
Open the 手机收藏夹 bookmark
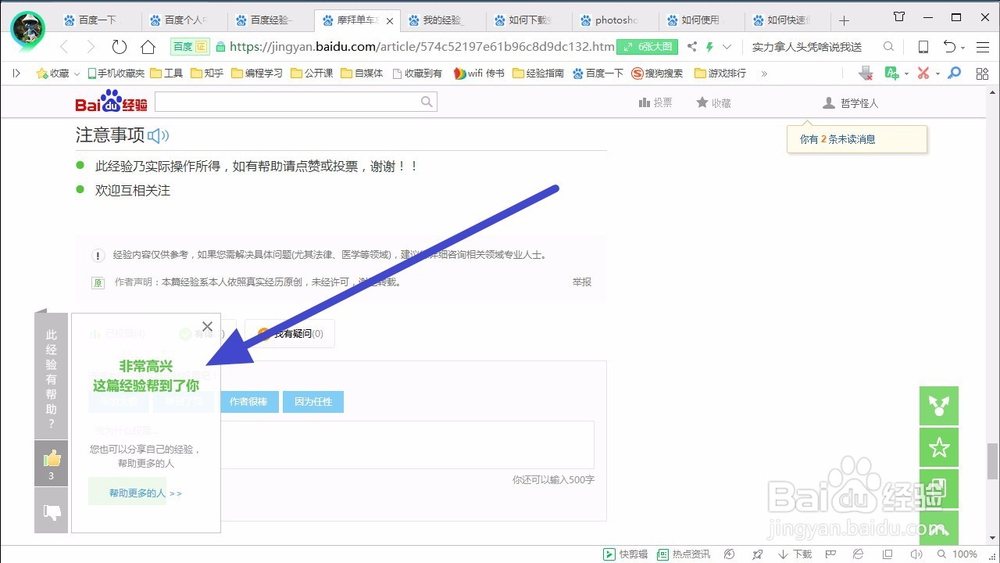(x=116, y=73)
